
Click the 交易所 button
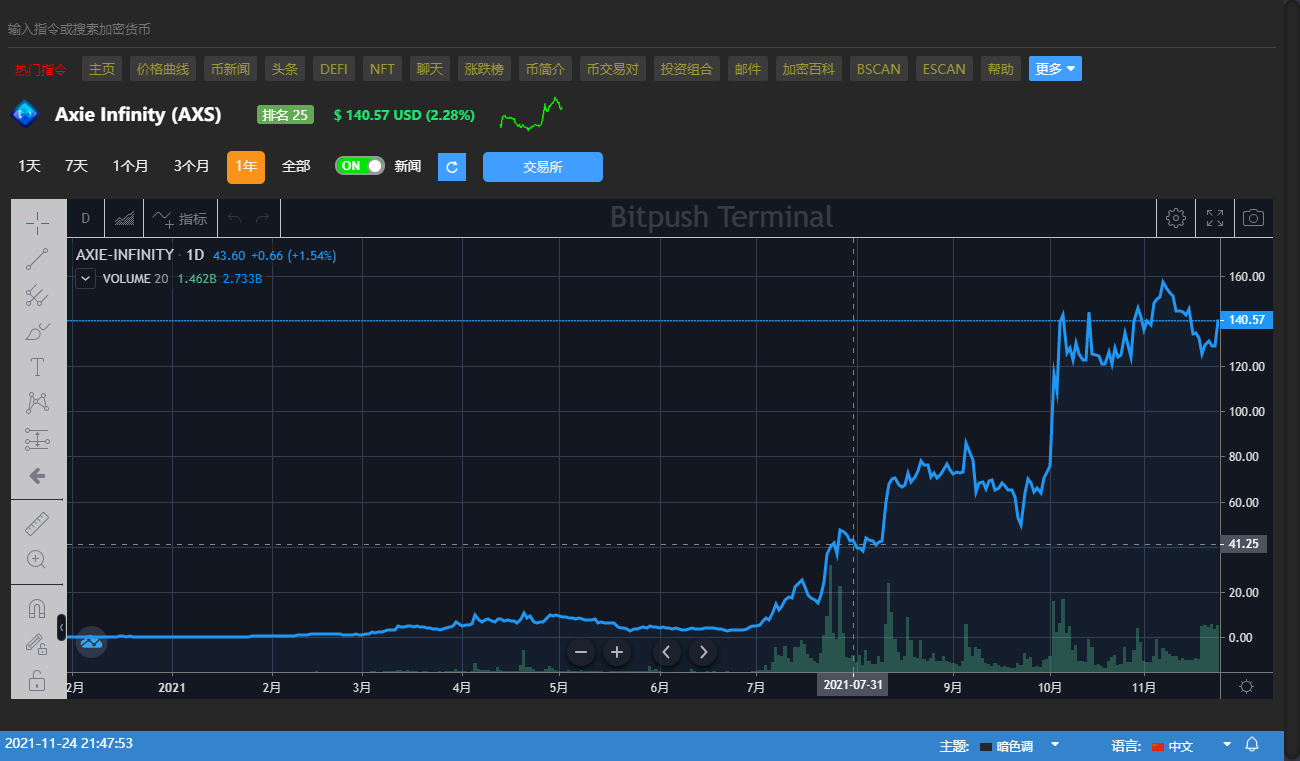click(x=543, y=167)
